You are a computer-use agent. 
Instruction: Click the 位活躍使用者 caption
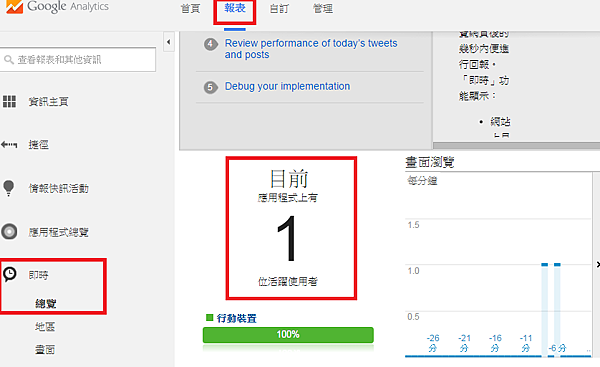[288, 282]
